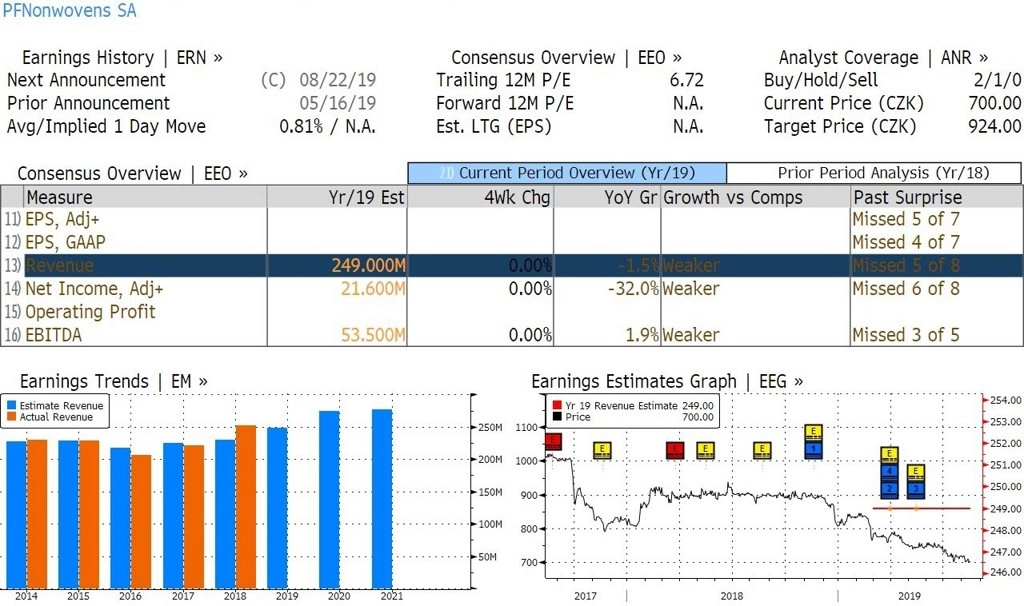Viewport: 1024px width, 606px height.
Task: Select the EPS, Adj+ row
Action: click(512, 219)
